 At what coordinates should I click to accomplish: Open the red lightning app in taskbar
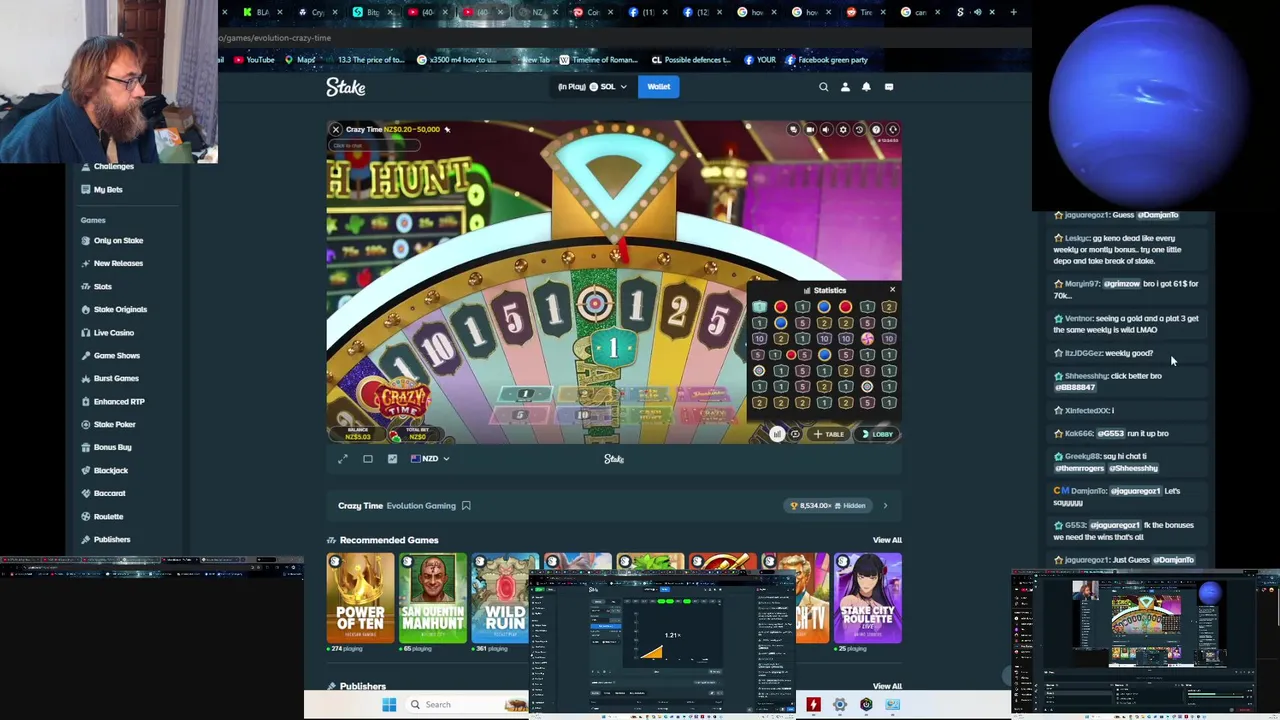point(813,704)
